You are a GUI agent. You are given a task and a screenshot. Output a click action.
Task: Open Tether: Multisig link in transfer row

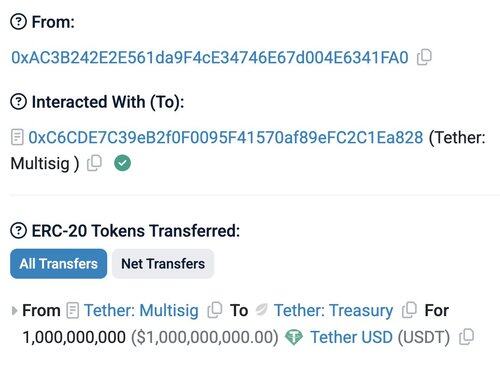point(141,310)
